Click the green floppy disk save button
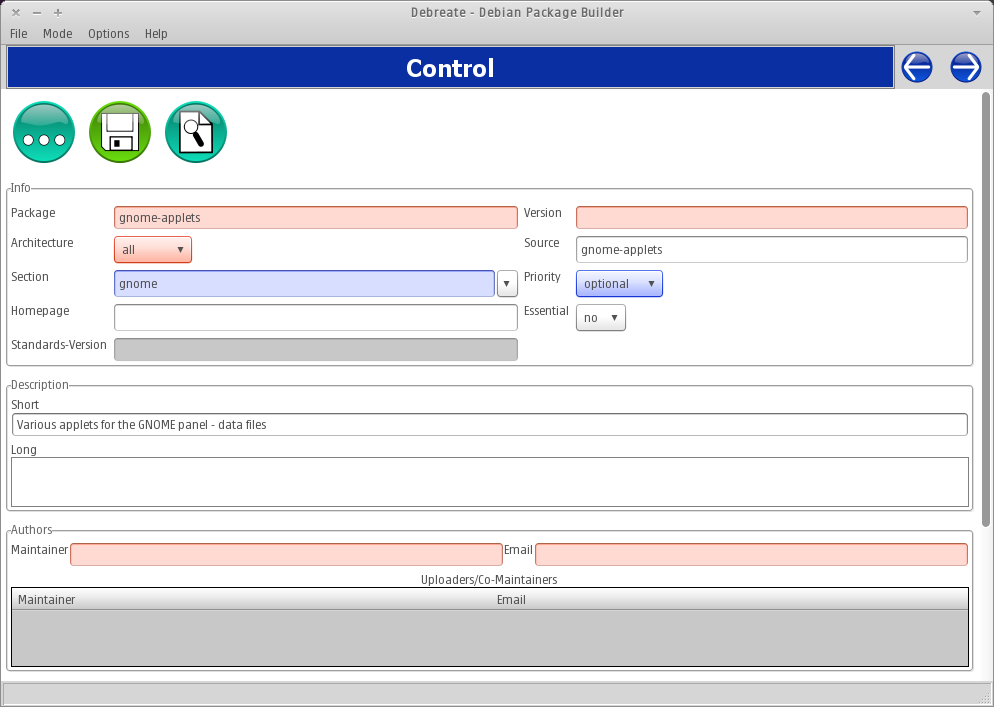The height and width of the screenshot is (707, 994). 120,132
